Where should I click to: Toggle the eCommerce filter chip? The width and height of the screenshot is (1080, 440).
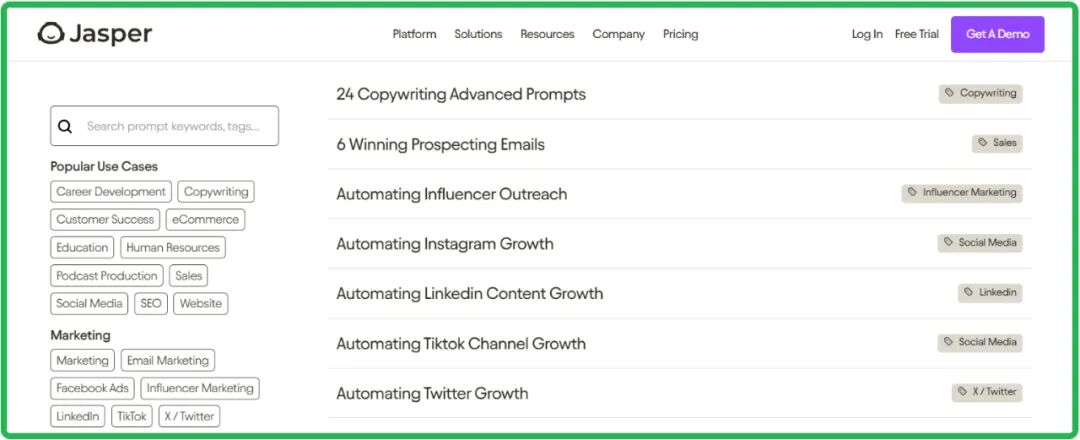[205, 220]
